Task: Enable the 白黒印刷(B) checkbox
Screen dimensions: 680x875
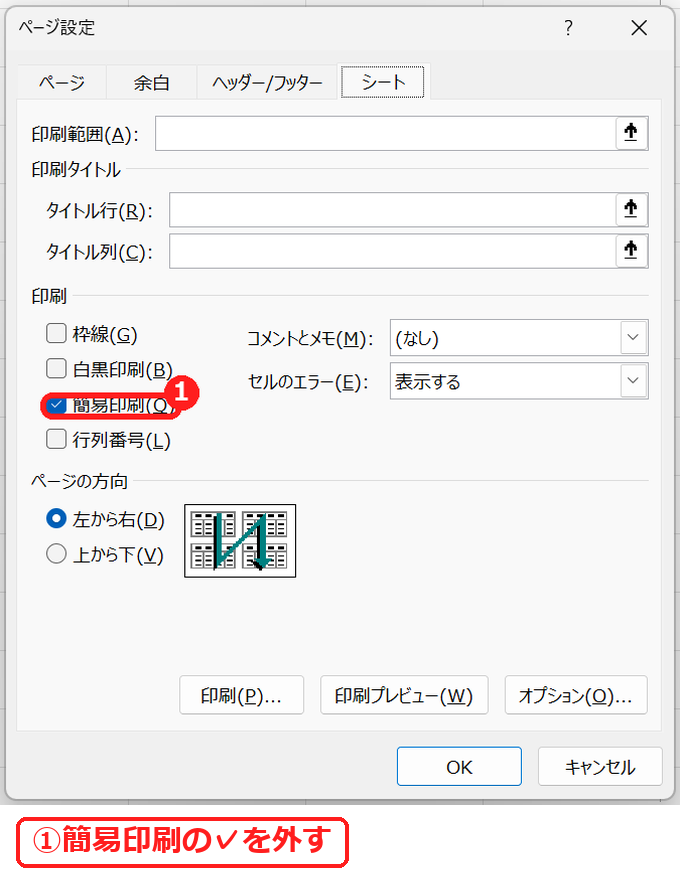Action: tap(56, 368)
